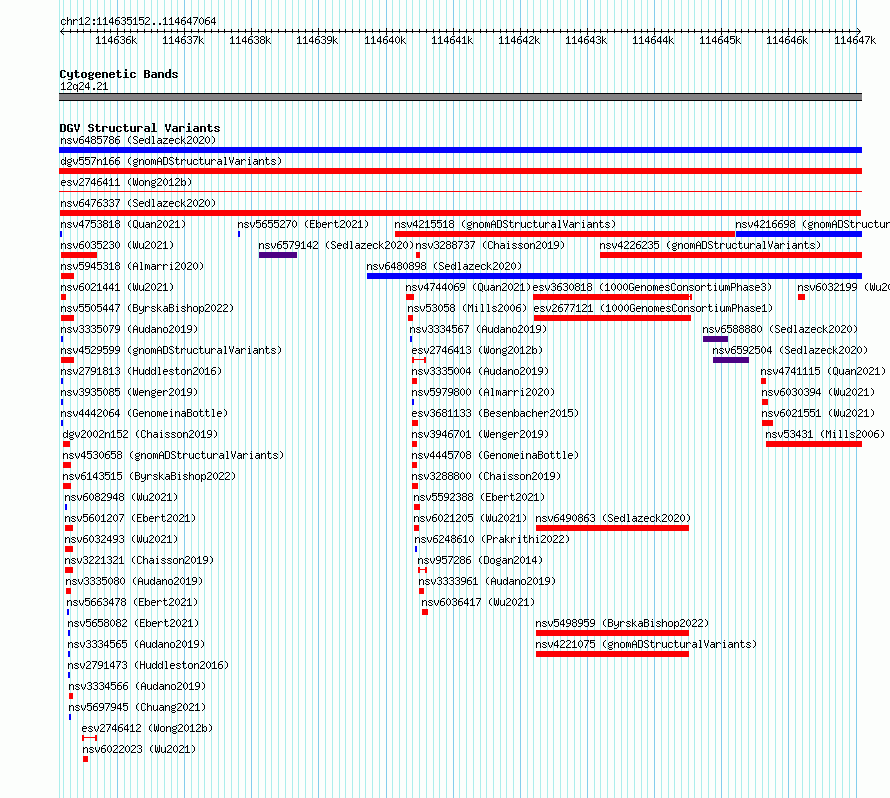Open nsv3935085 (Wenger2019) variant

tap(129, 392)
